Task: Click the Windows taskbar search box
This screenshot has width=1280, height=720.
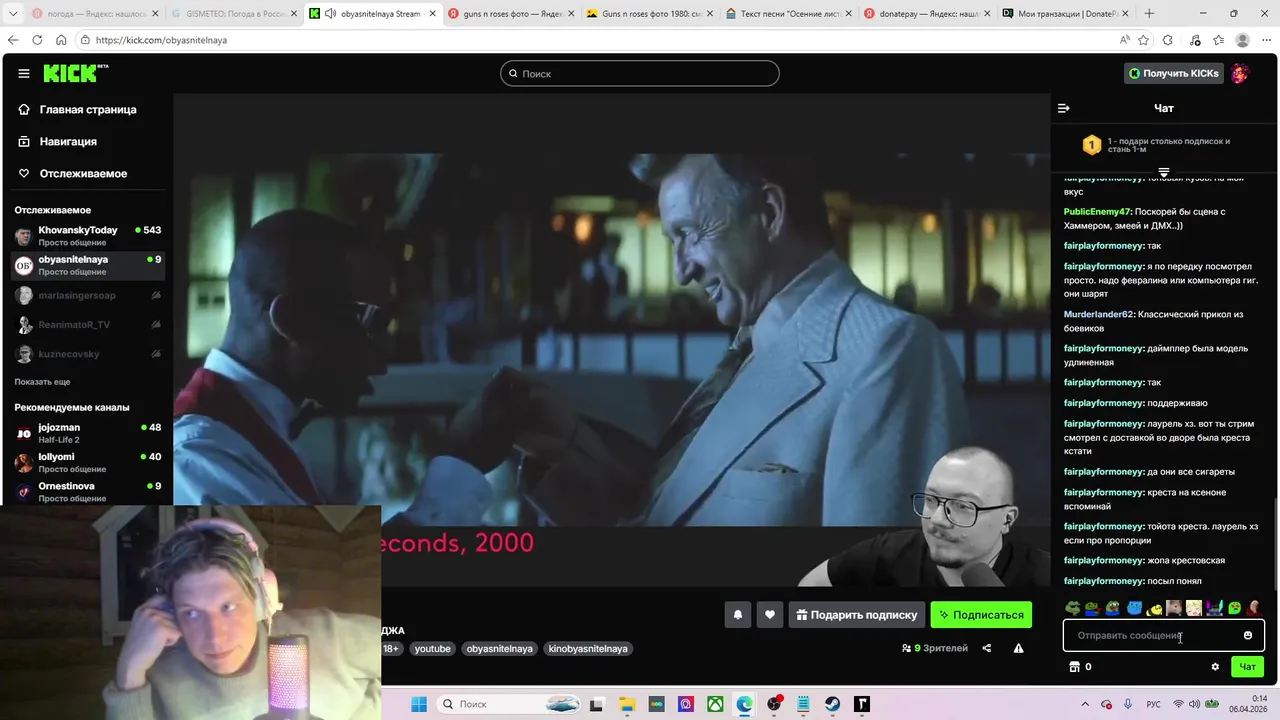Action: pyautogui.click(x=510, y=704)
